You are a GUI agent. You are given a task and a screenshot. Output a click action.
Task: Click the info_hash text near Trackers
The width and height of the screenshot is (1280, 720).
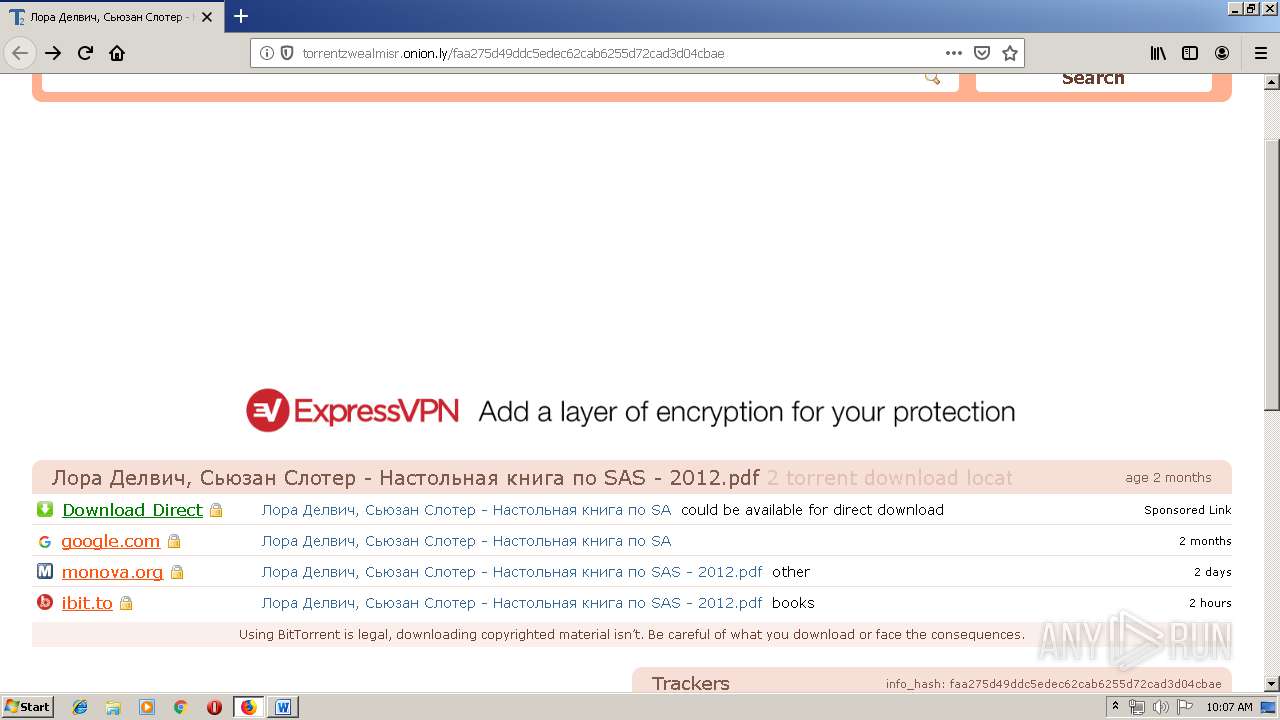click(1053, 684)
